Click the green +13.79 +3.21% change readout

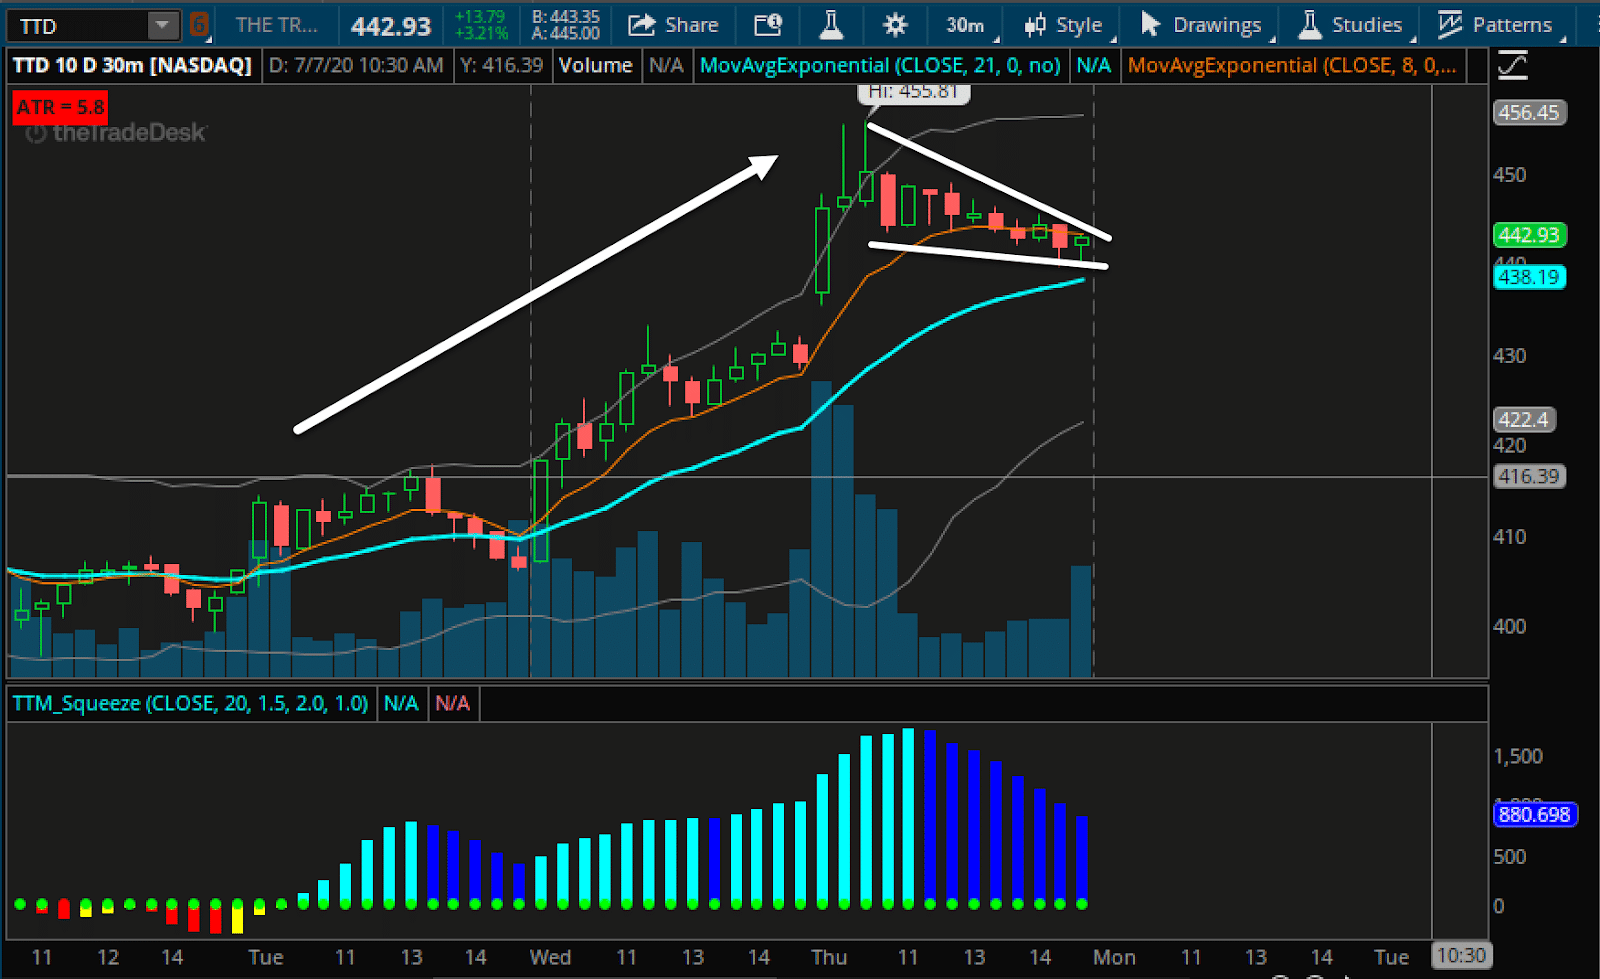pyautogui.click(x=480, y=25)
